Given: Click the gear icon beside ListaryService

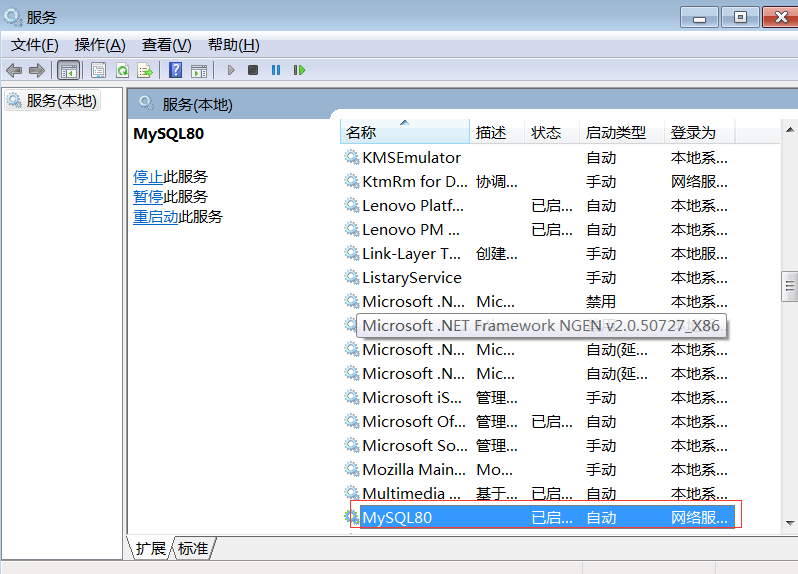Looking at the screenshot, I should 351,277.
